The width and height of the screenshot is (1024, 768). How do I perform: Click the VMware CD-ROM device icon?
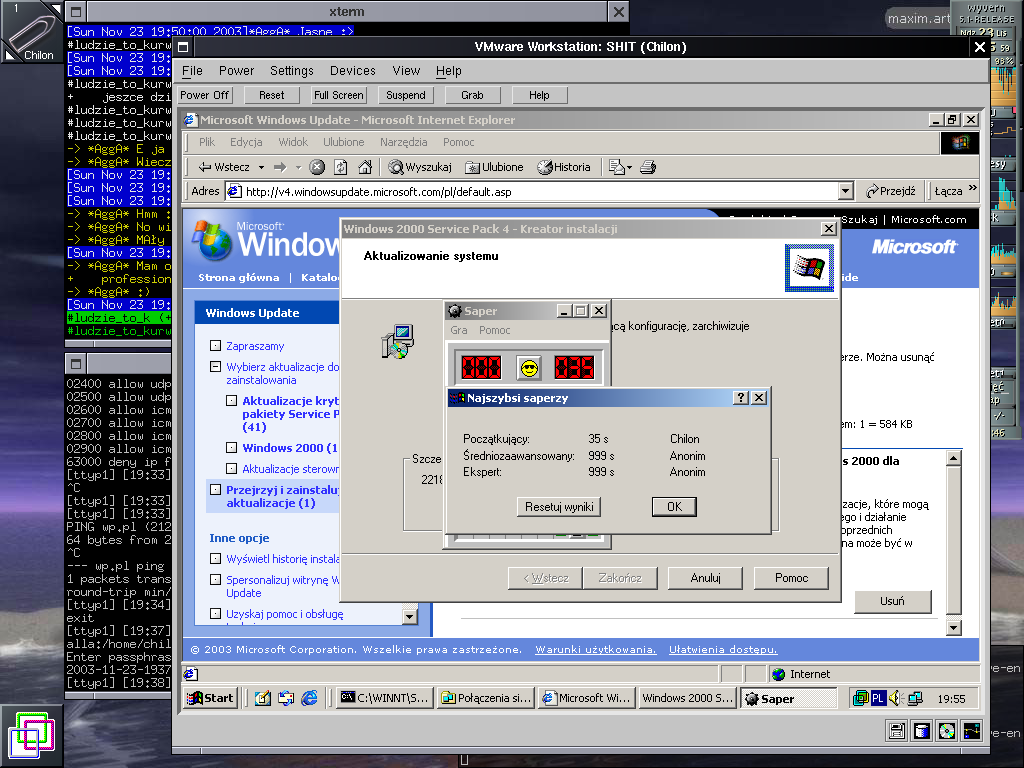(945, 730)
